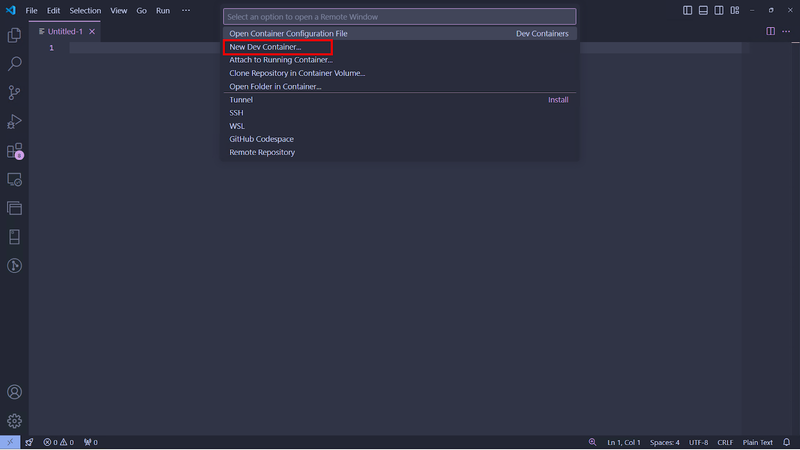Image resolution: width=800 pixels, height=450 pixels.
Task: Select the Untitled-1 editor tab
Action: (x=65, y=32)
